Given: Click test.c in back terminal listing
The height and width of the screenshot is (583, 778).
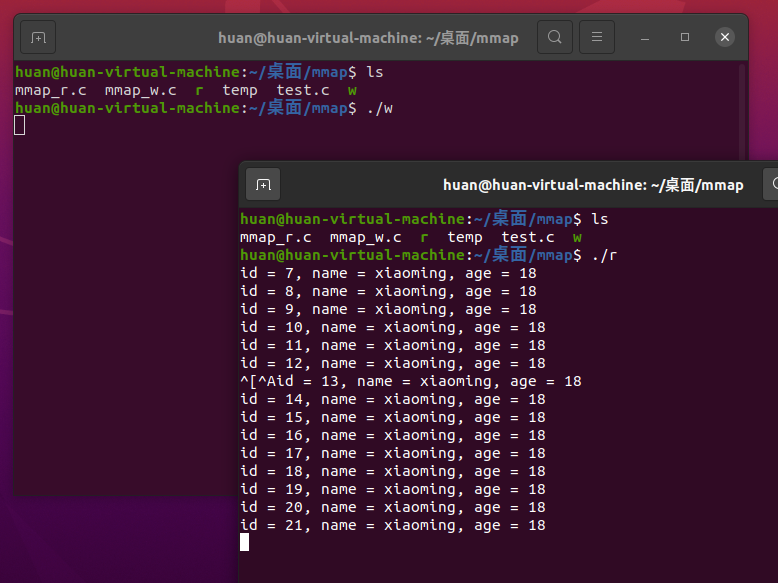Looking at the screenshot, I should [303, 90].
